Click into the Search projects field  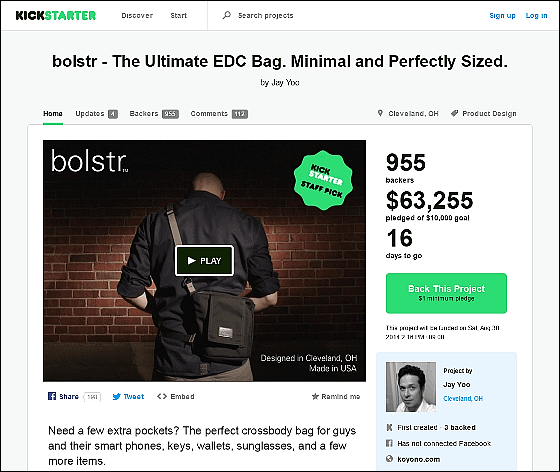pos(266,16)
